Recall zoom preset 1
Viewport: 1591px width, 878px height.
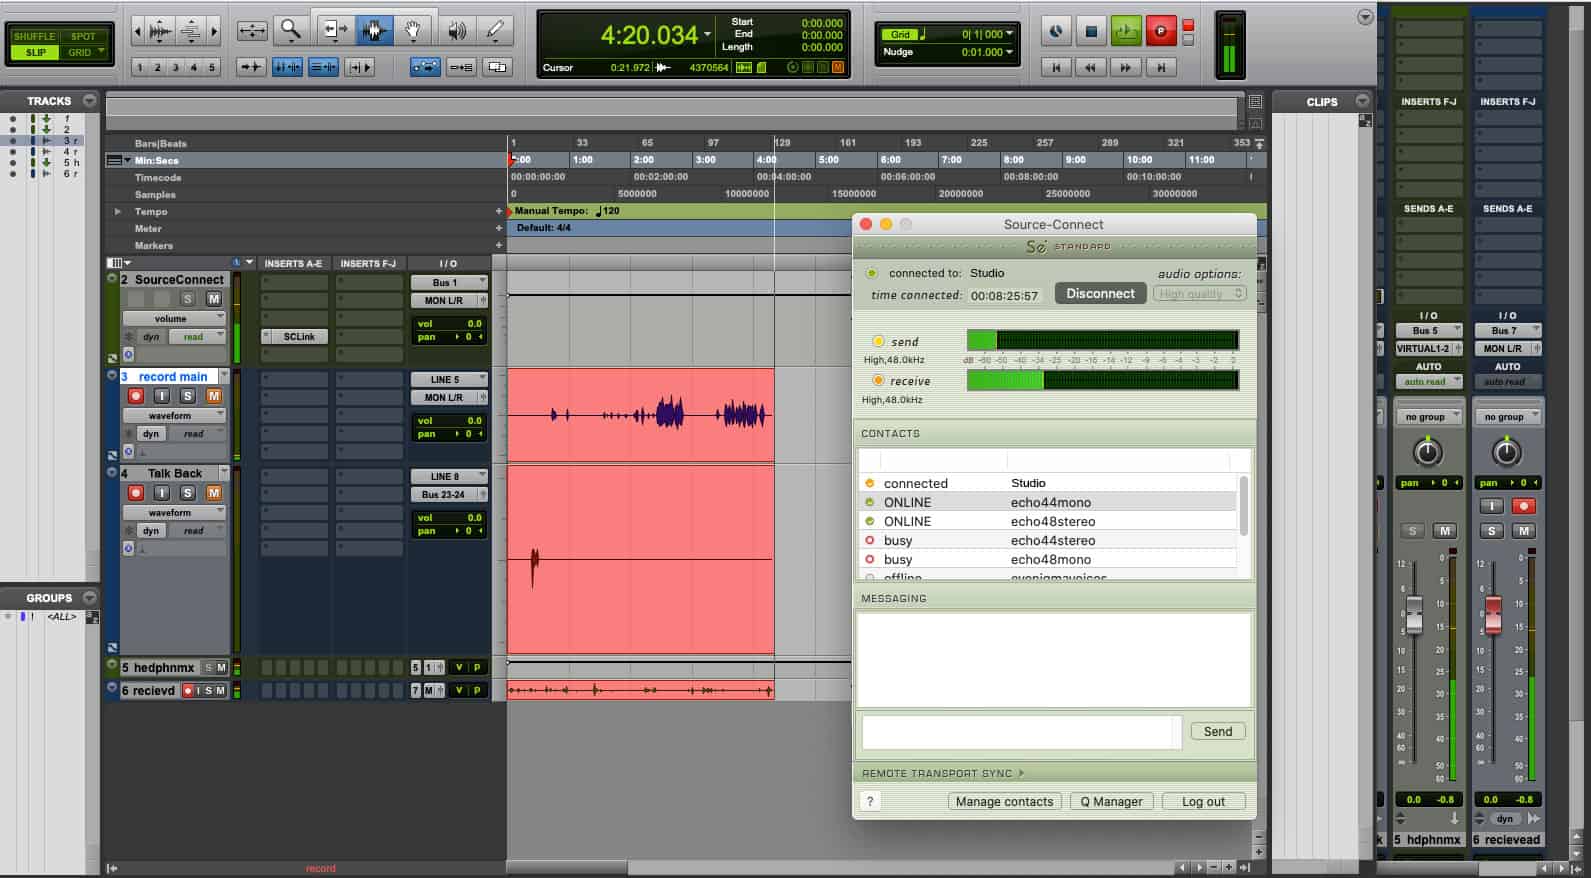tap(139, 67)
